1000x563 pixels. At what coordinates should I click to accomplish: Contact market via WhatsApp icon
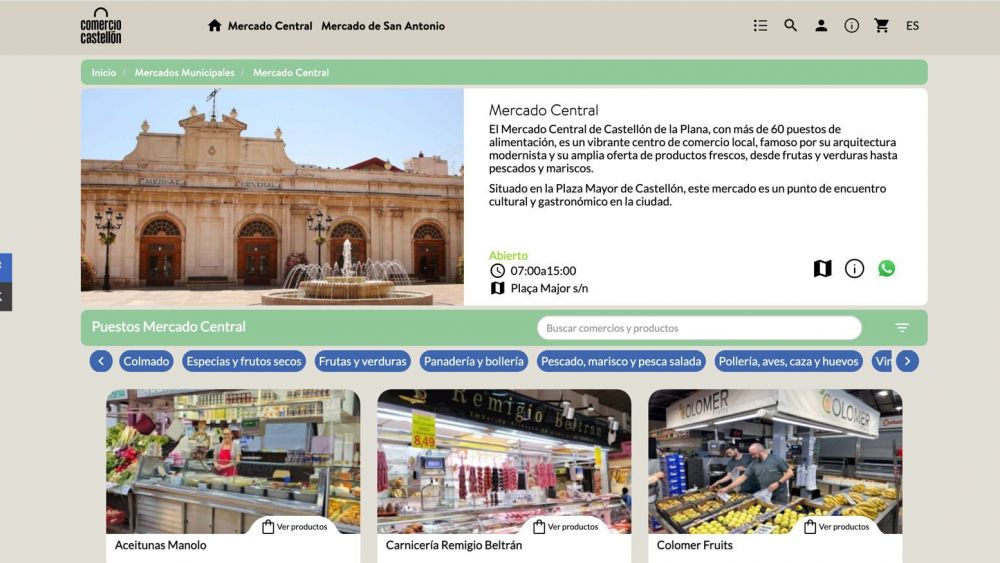886,269
